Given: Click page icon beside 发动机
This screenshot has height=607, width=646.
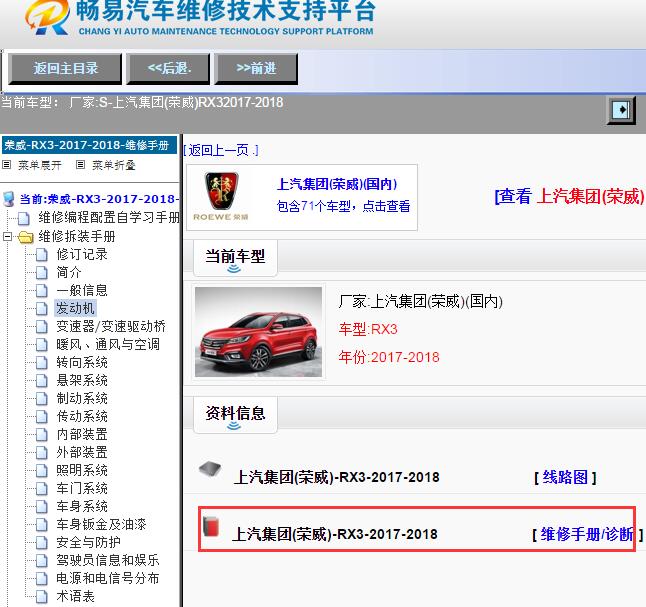Looking at the screenshot, I should (x=42, y=308).
